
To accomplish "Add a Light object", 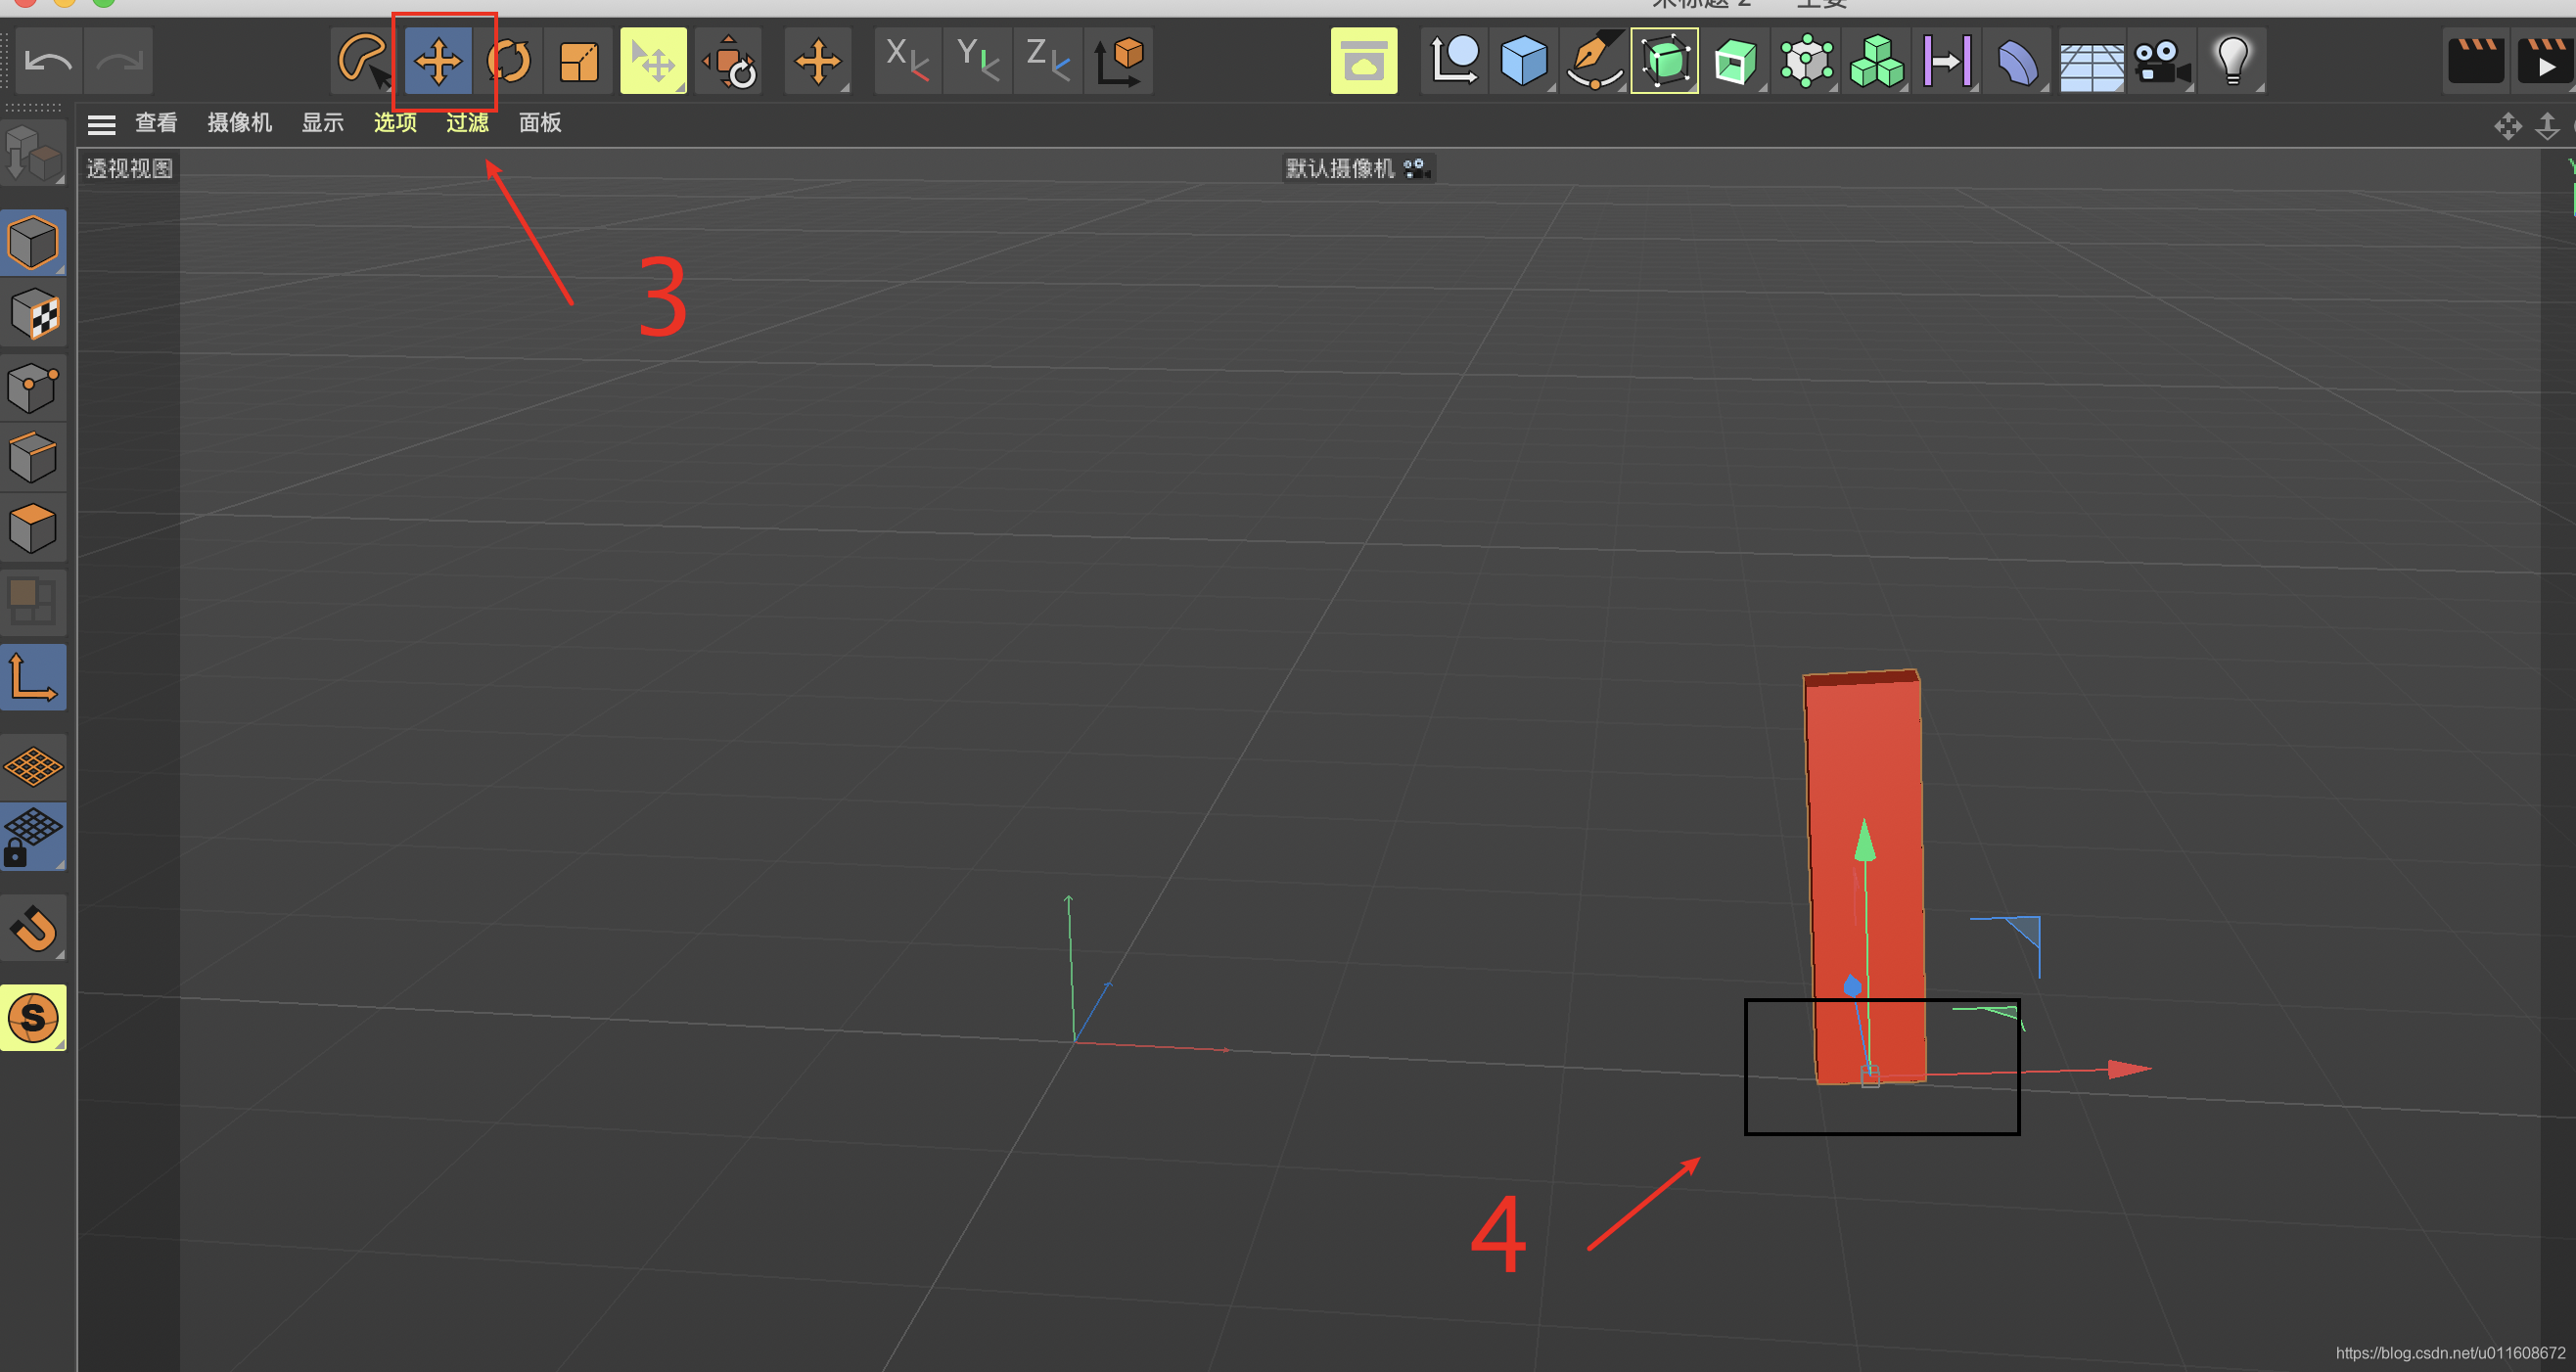I will [2232, 61].
